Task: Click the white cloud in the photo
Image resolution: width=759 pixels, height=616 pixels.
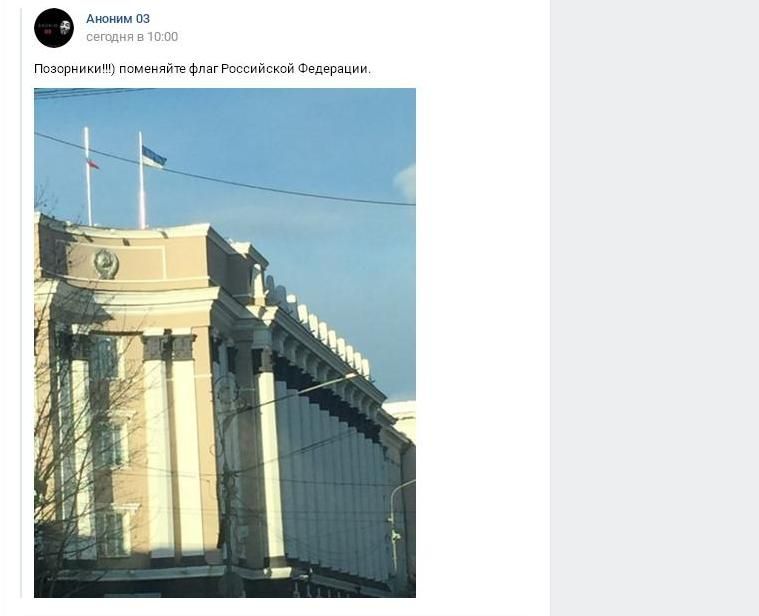Action: coord(406,183)
